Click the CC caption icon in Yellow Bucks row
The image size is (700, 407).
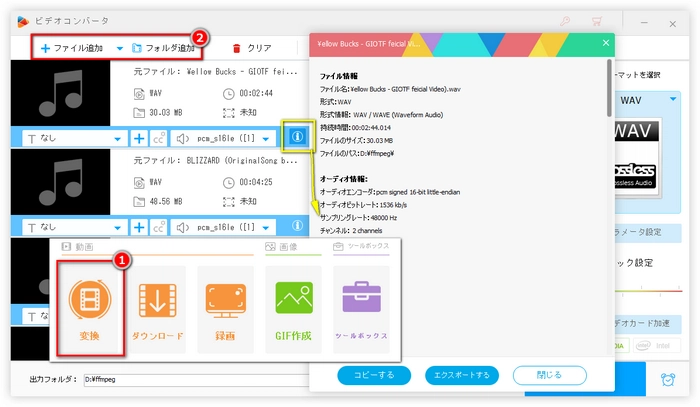pos(159,139)
